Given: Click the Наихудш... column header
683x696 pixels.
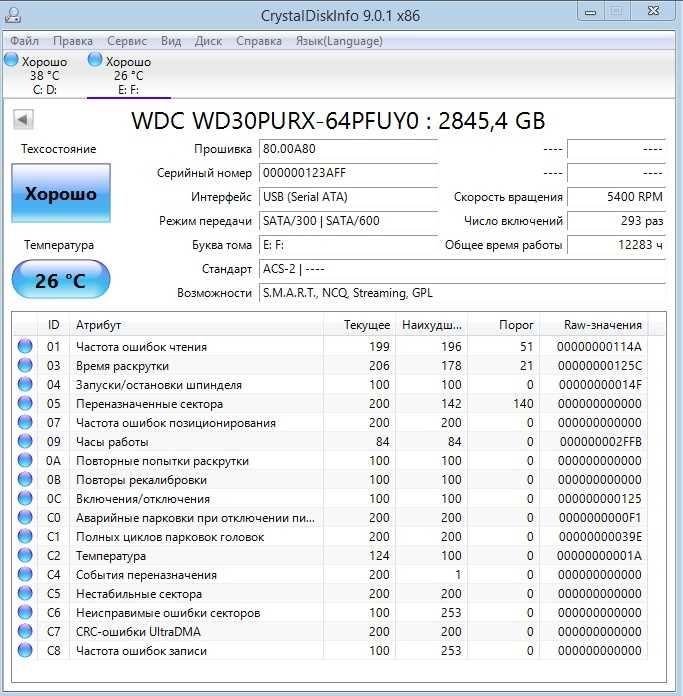Looking at the screenshot, I should tap(431, 325).
